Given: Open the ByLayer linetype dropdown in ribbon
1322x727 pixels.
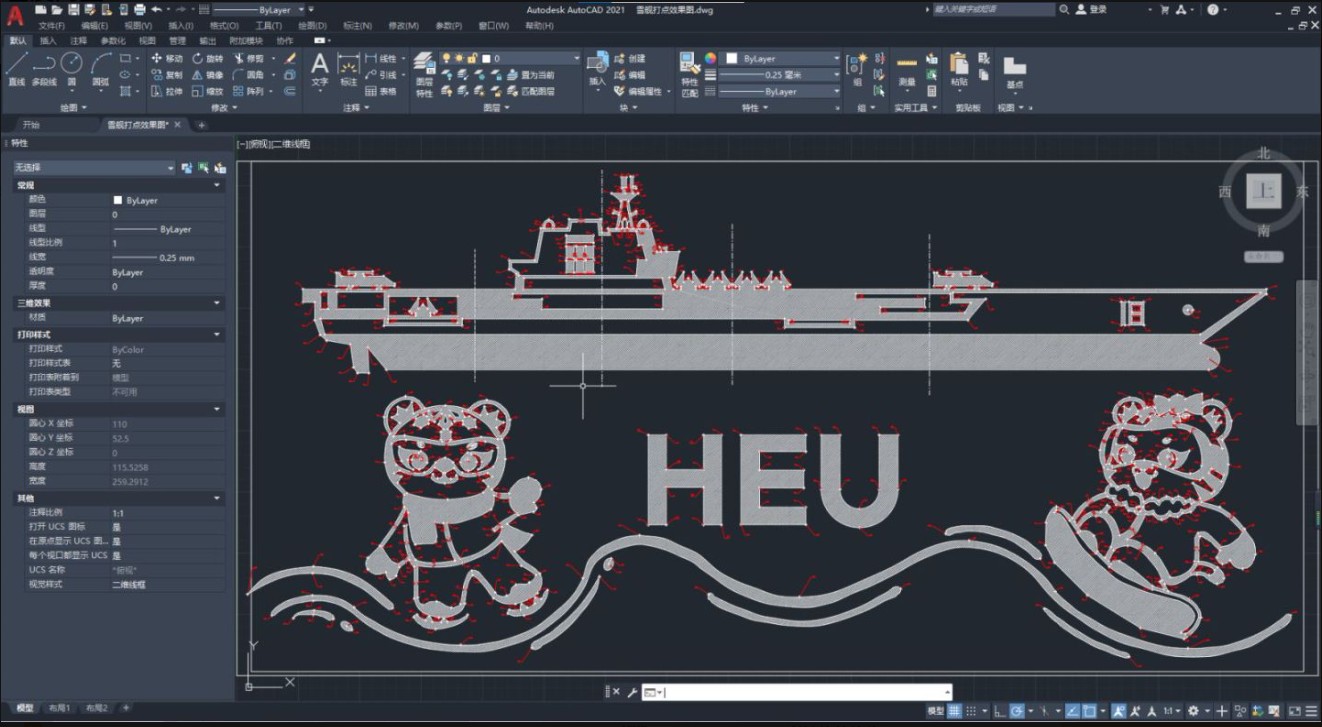Looking at the screenshot, I should click(x=780, y=91).
